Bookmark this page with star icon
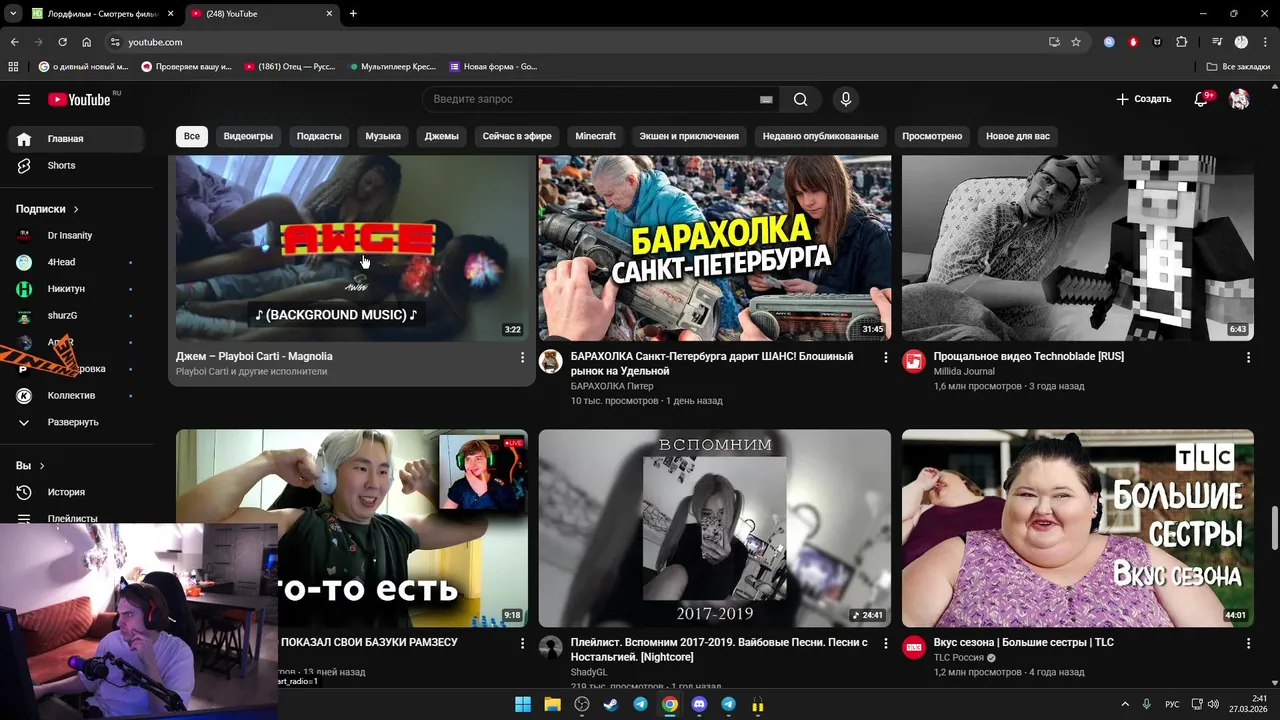The width and height of the screenshot is (1280, 720). coord(1076,42)
